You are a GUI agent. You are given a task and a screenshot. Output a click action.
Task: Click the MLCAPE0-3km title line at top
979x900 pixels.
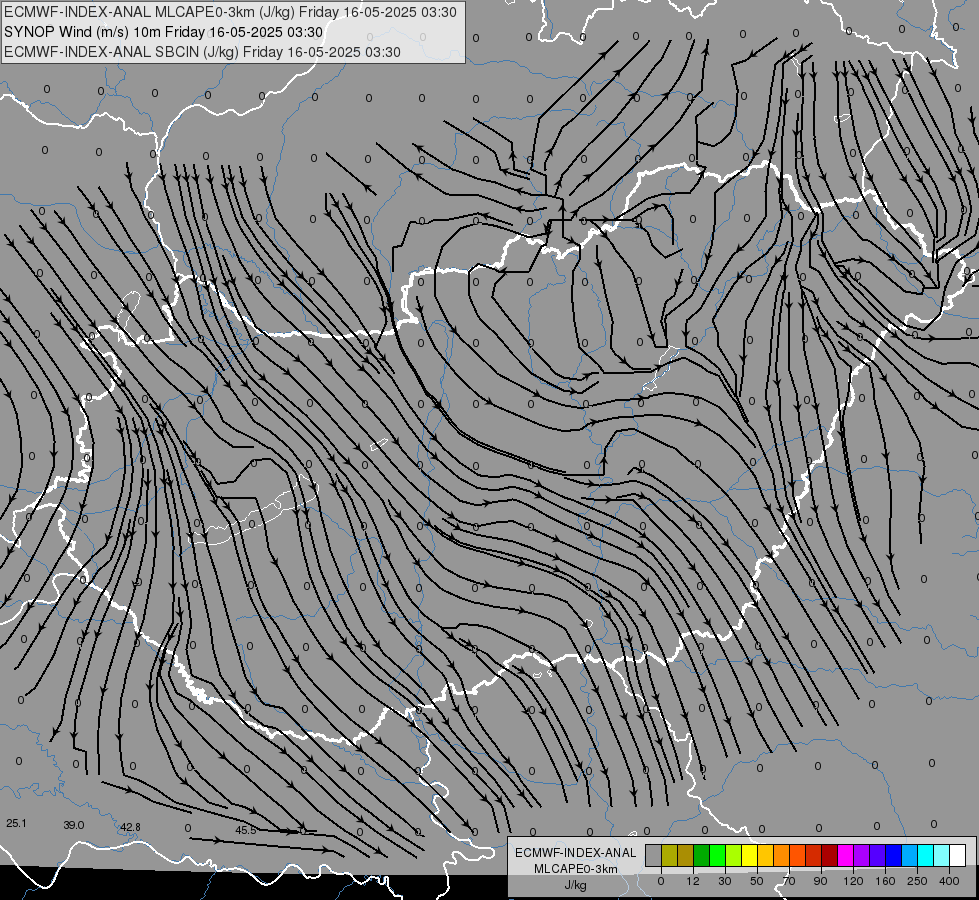tap(230, 12)
